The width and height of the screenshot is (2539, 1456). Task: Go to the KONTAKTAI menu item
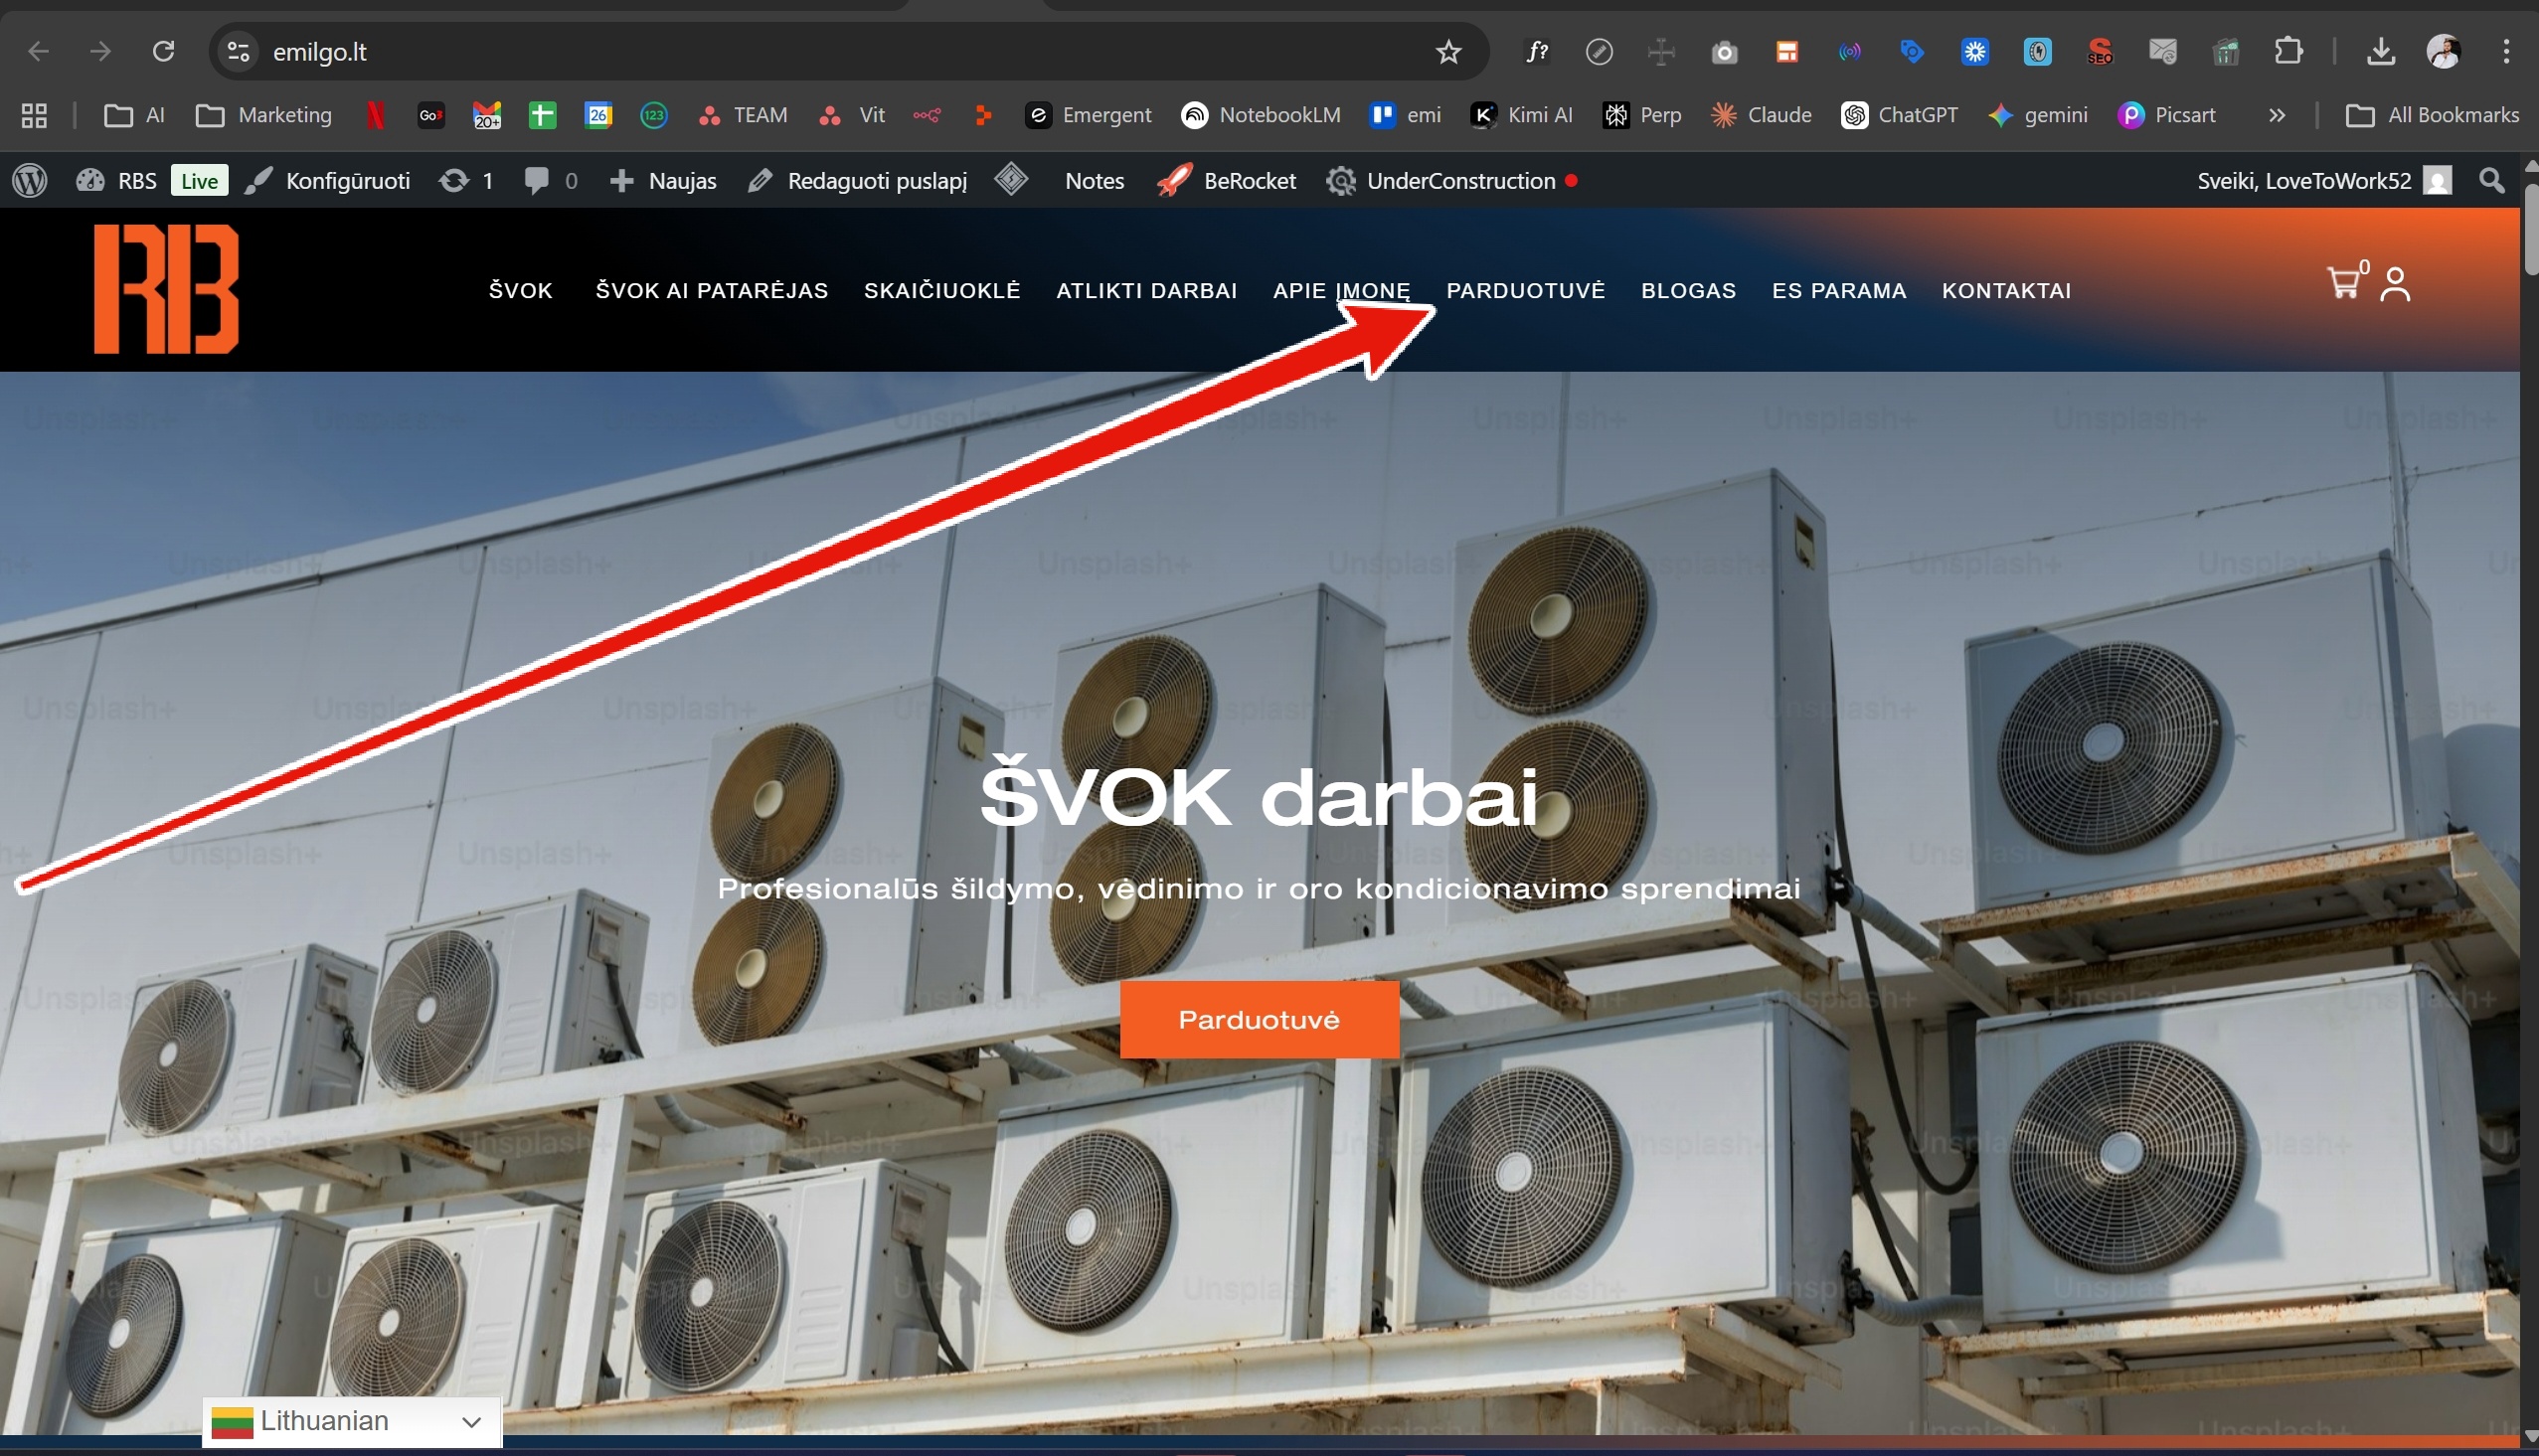2006,291
